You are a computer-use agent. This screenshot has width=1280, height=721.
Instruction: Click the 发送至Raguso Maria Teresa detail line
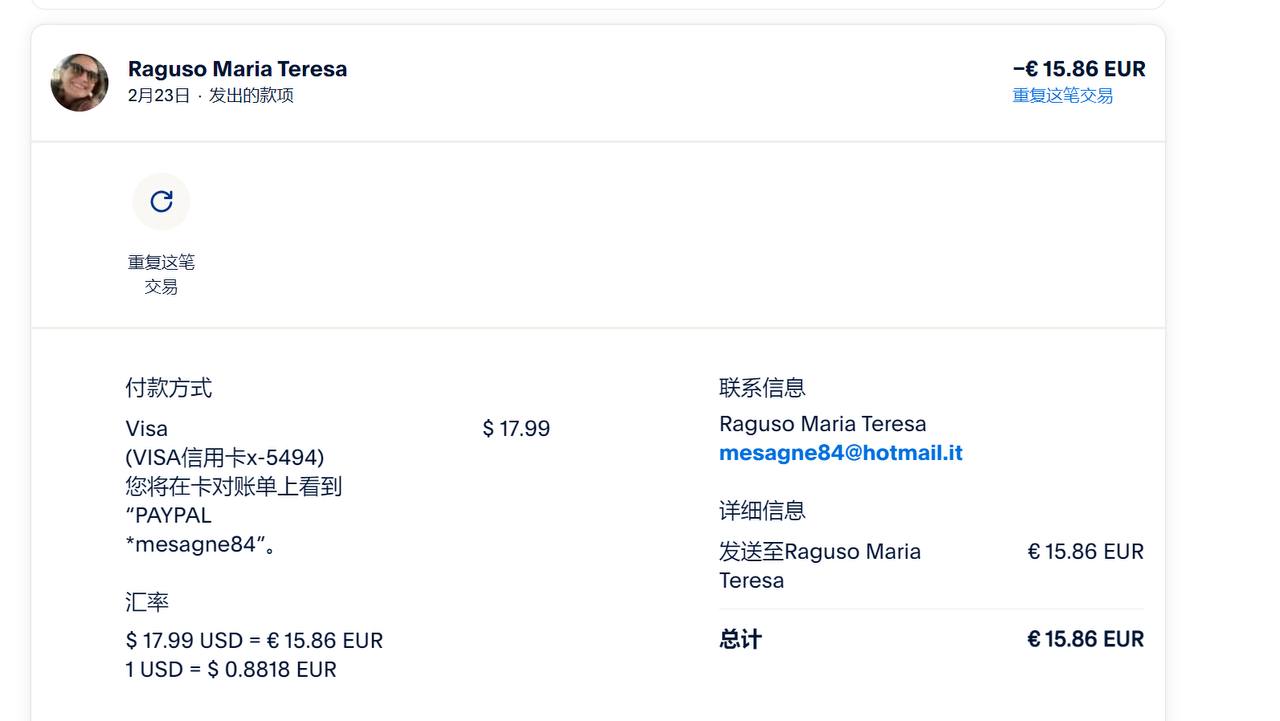click(819, 566)
